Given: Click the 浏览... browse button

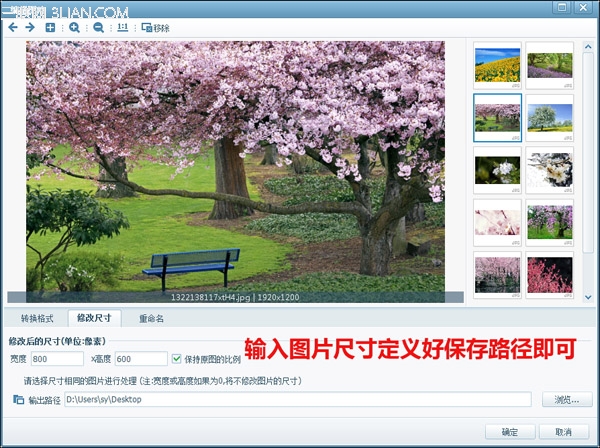Looking at the screenshot, I should [x=567, y=400].
